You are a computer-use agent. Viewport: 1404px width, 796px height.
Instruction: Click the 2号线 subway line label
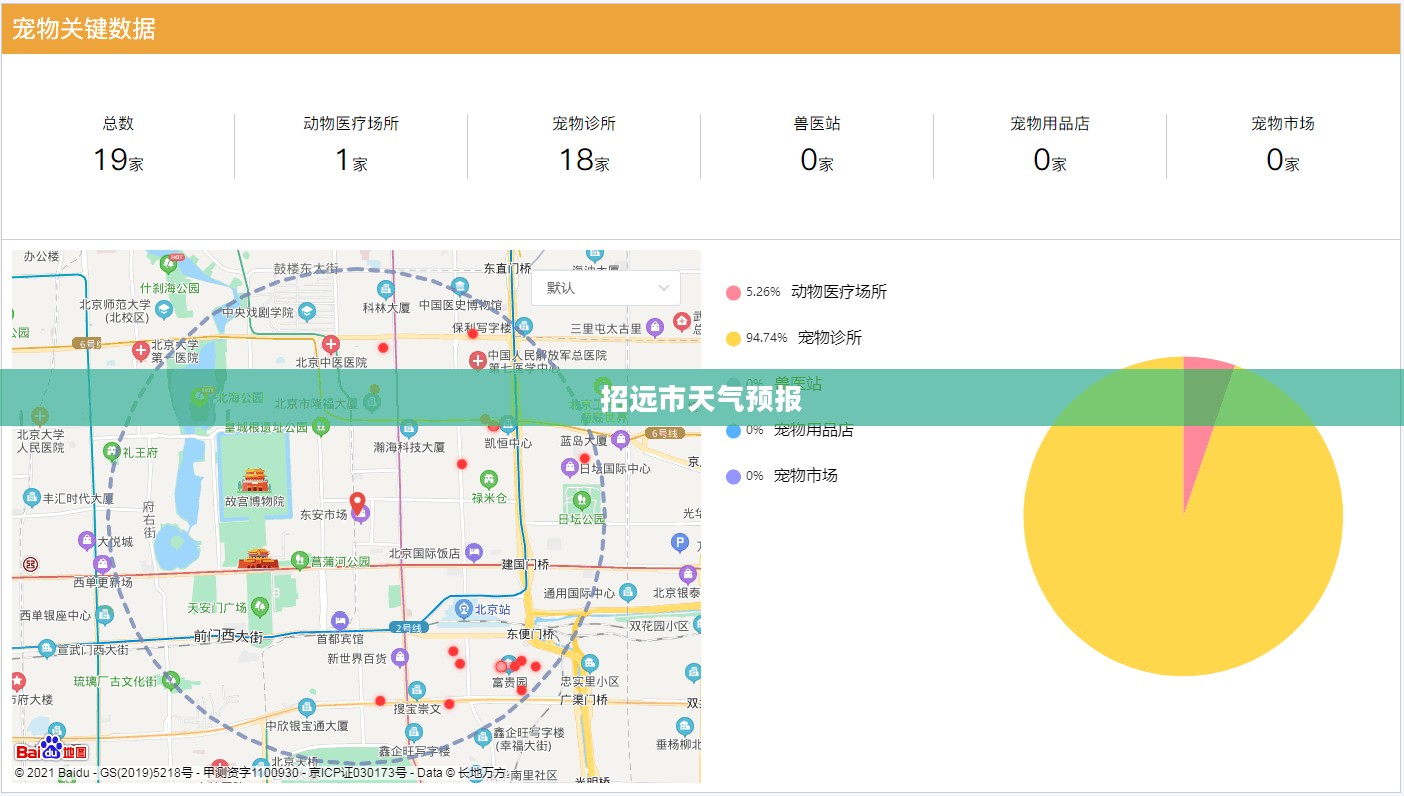(x=409, y=627)
